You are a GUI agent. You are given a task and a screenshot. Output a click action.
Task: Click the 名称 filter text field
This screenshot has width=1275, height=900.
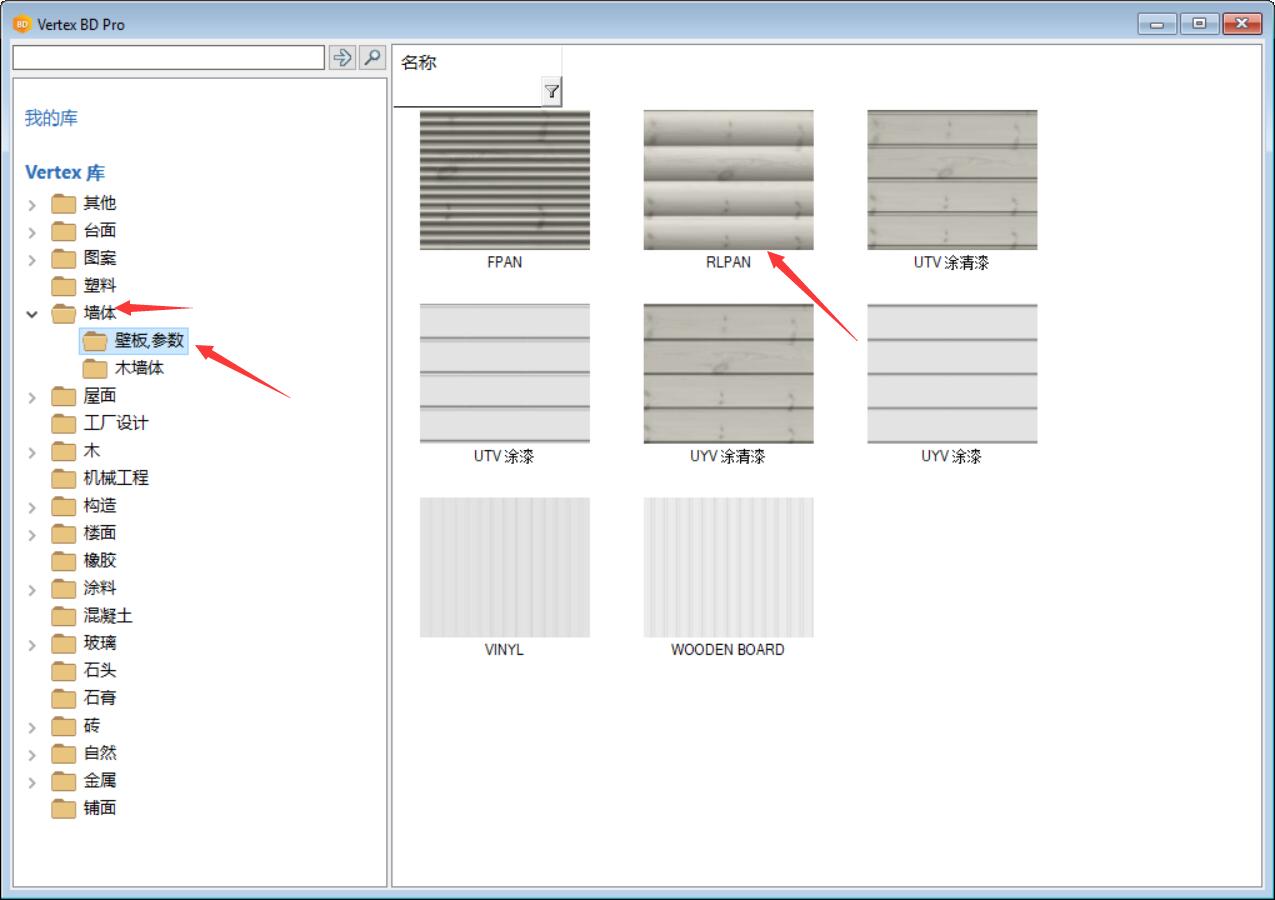(467, 93)
